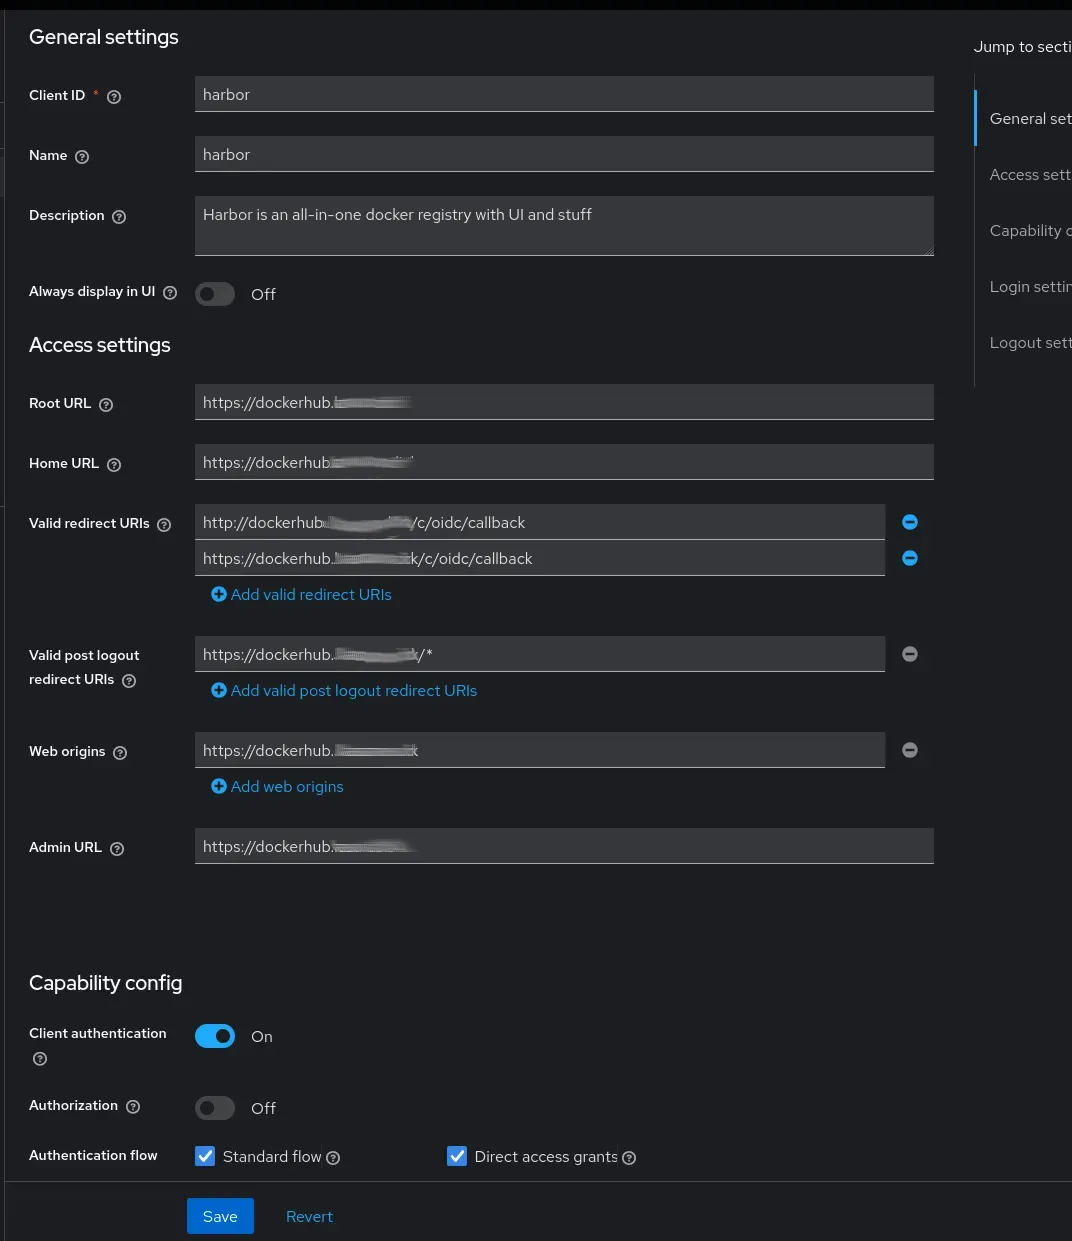Edit the Description text area
Viewport: 1072px width, 1241px height.
pyautogui.click(x=564, y=226)
